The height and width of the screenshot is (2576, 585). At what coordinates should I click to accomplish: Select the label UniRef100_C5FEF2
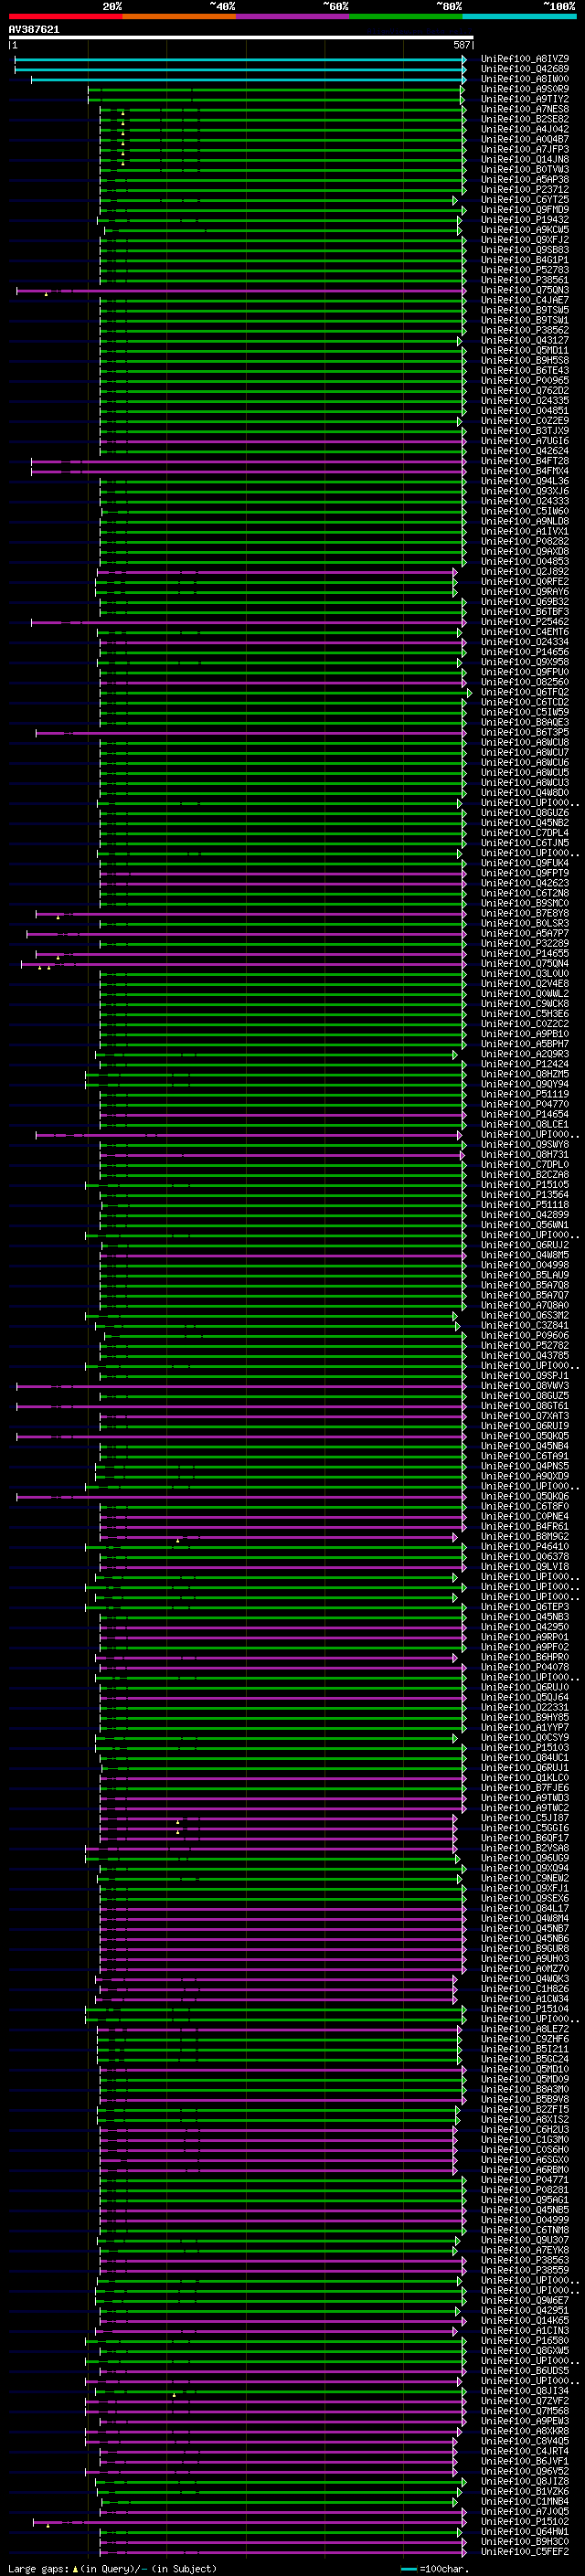click(x=525, y=2551)
